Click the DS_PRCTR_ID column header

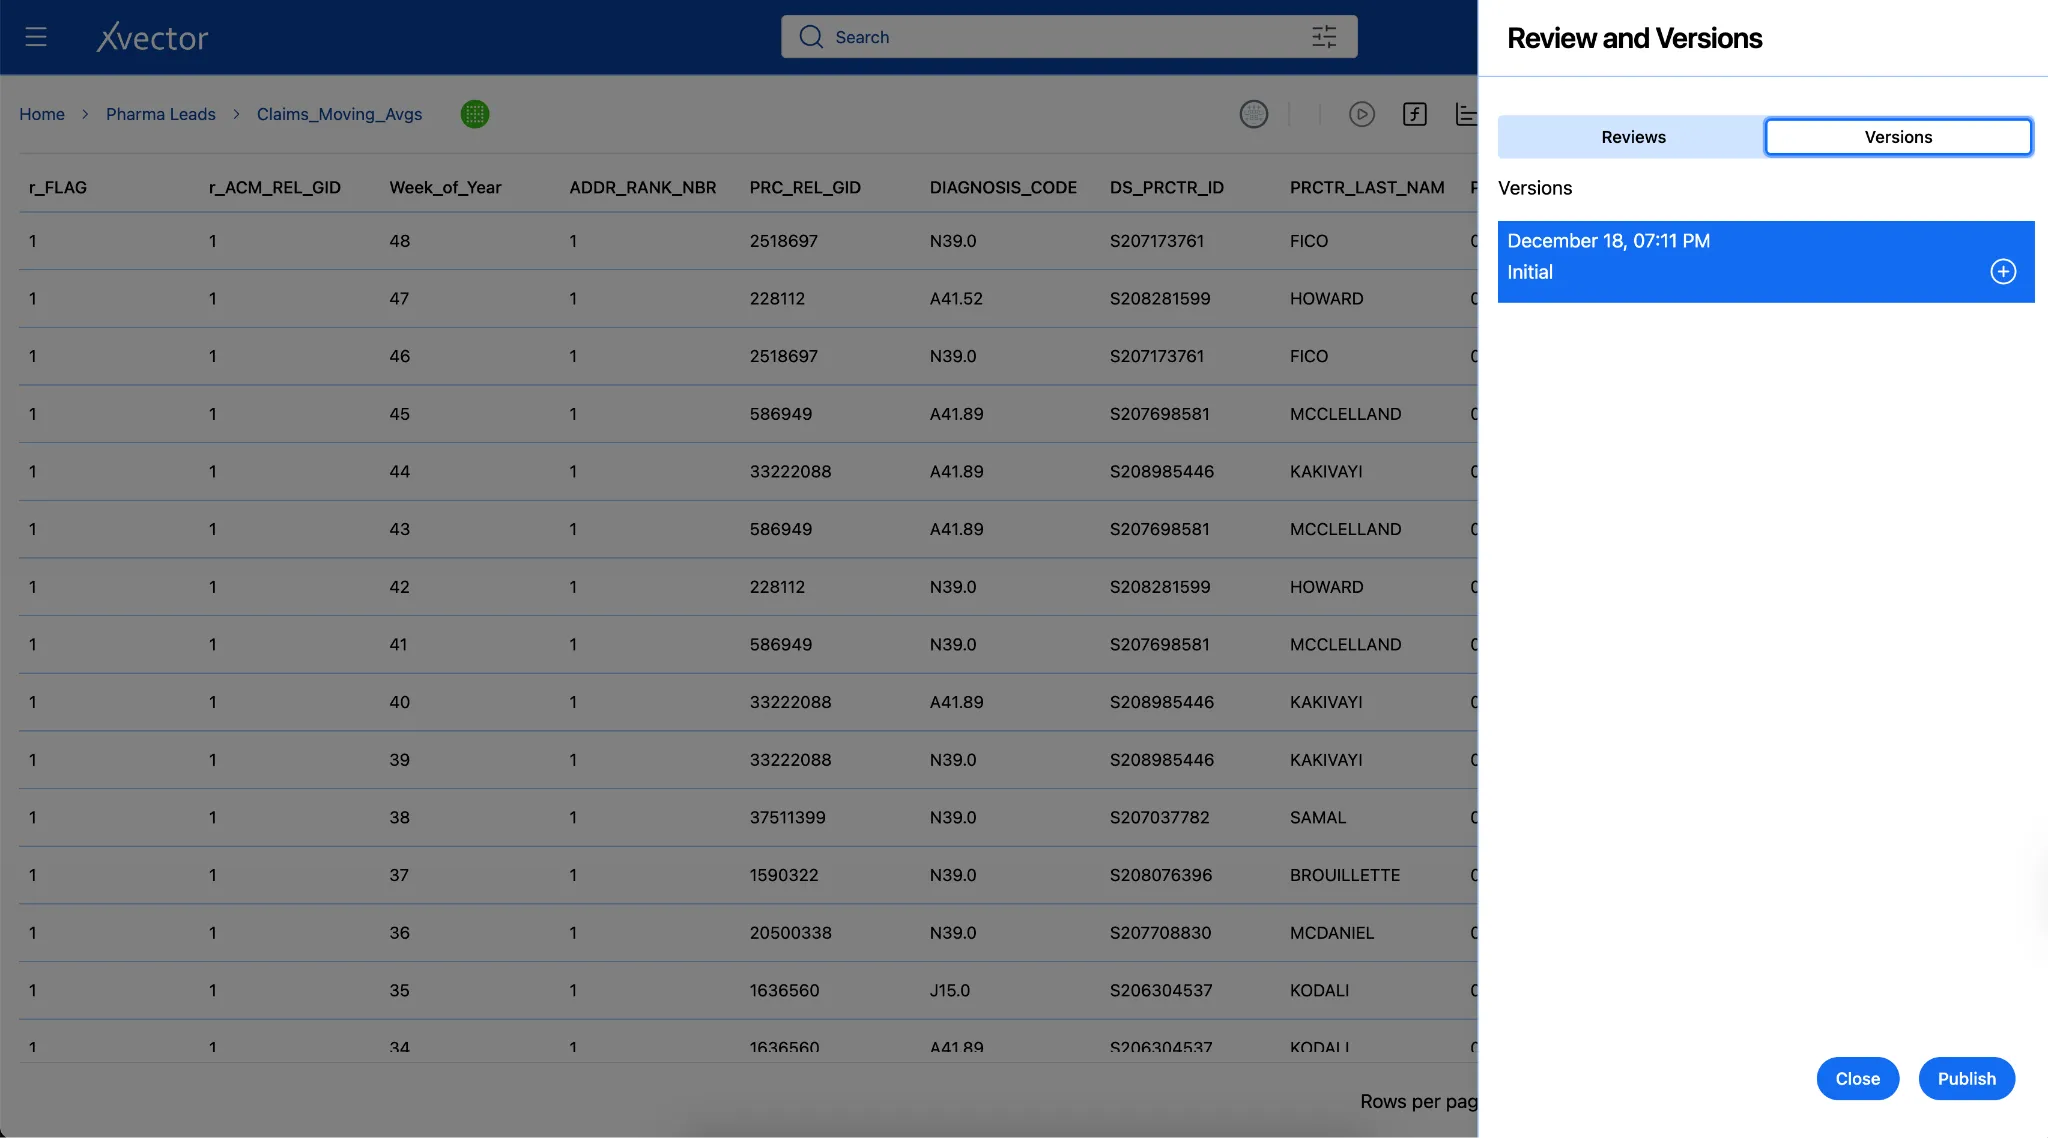click(1167, 187)
